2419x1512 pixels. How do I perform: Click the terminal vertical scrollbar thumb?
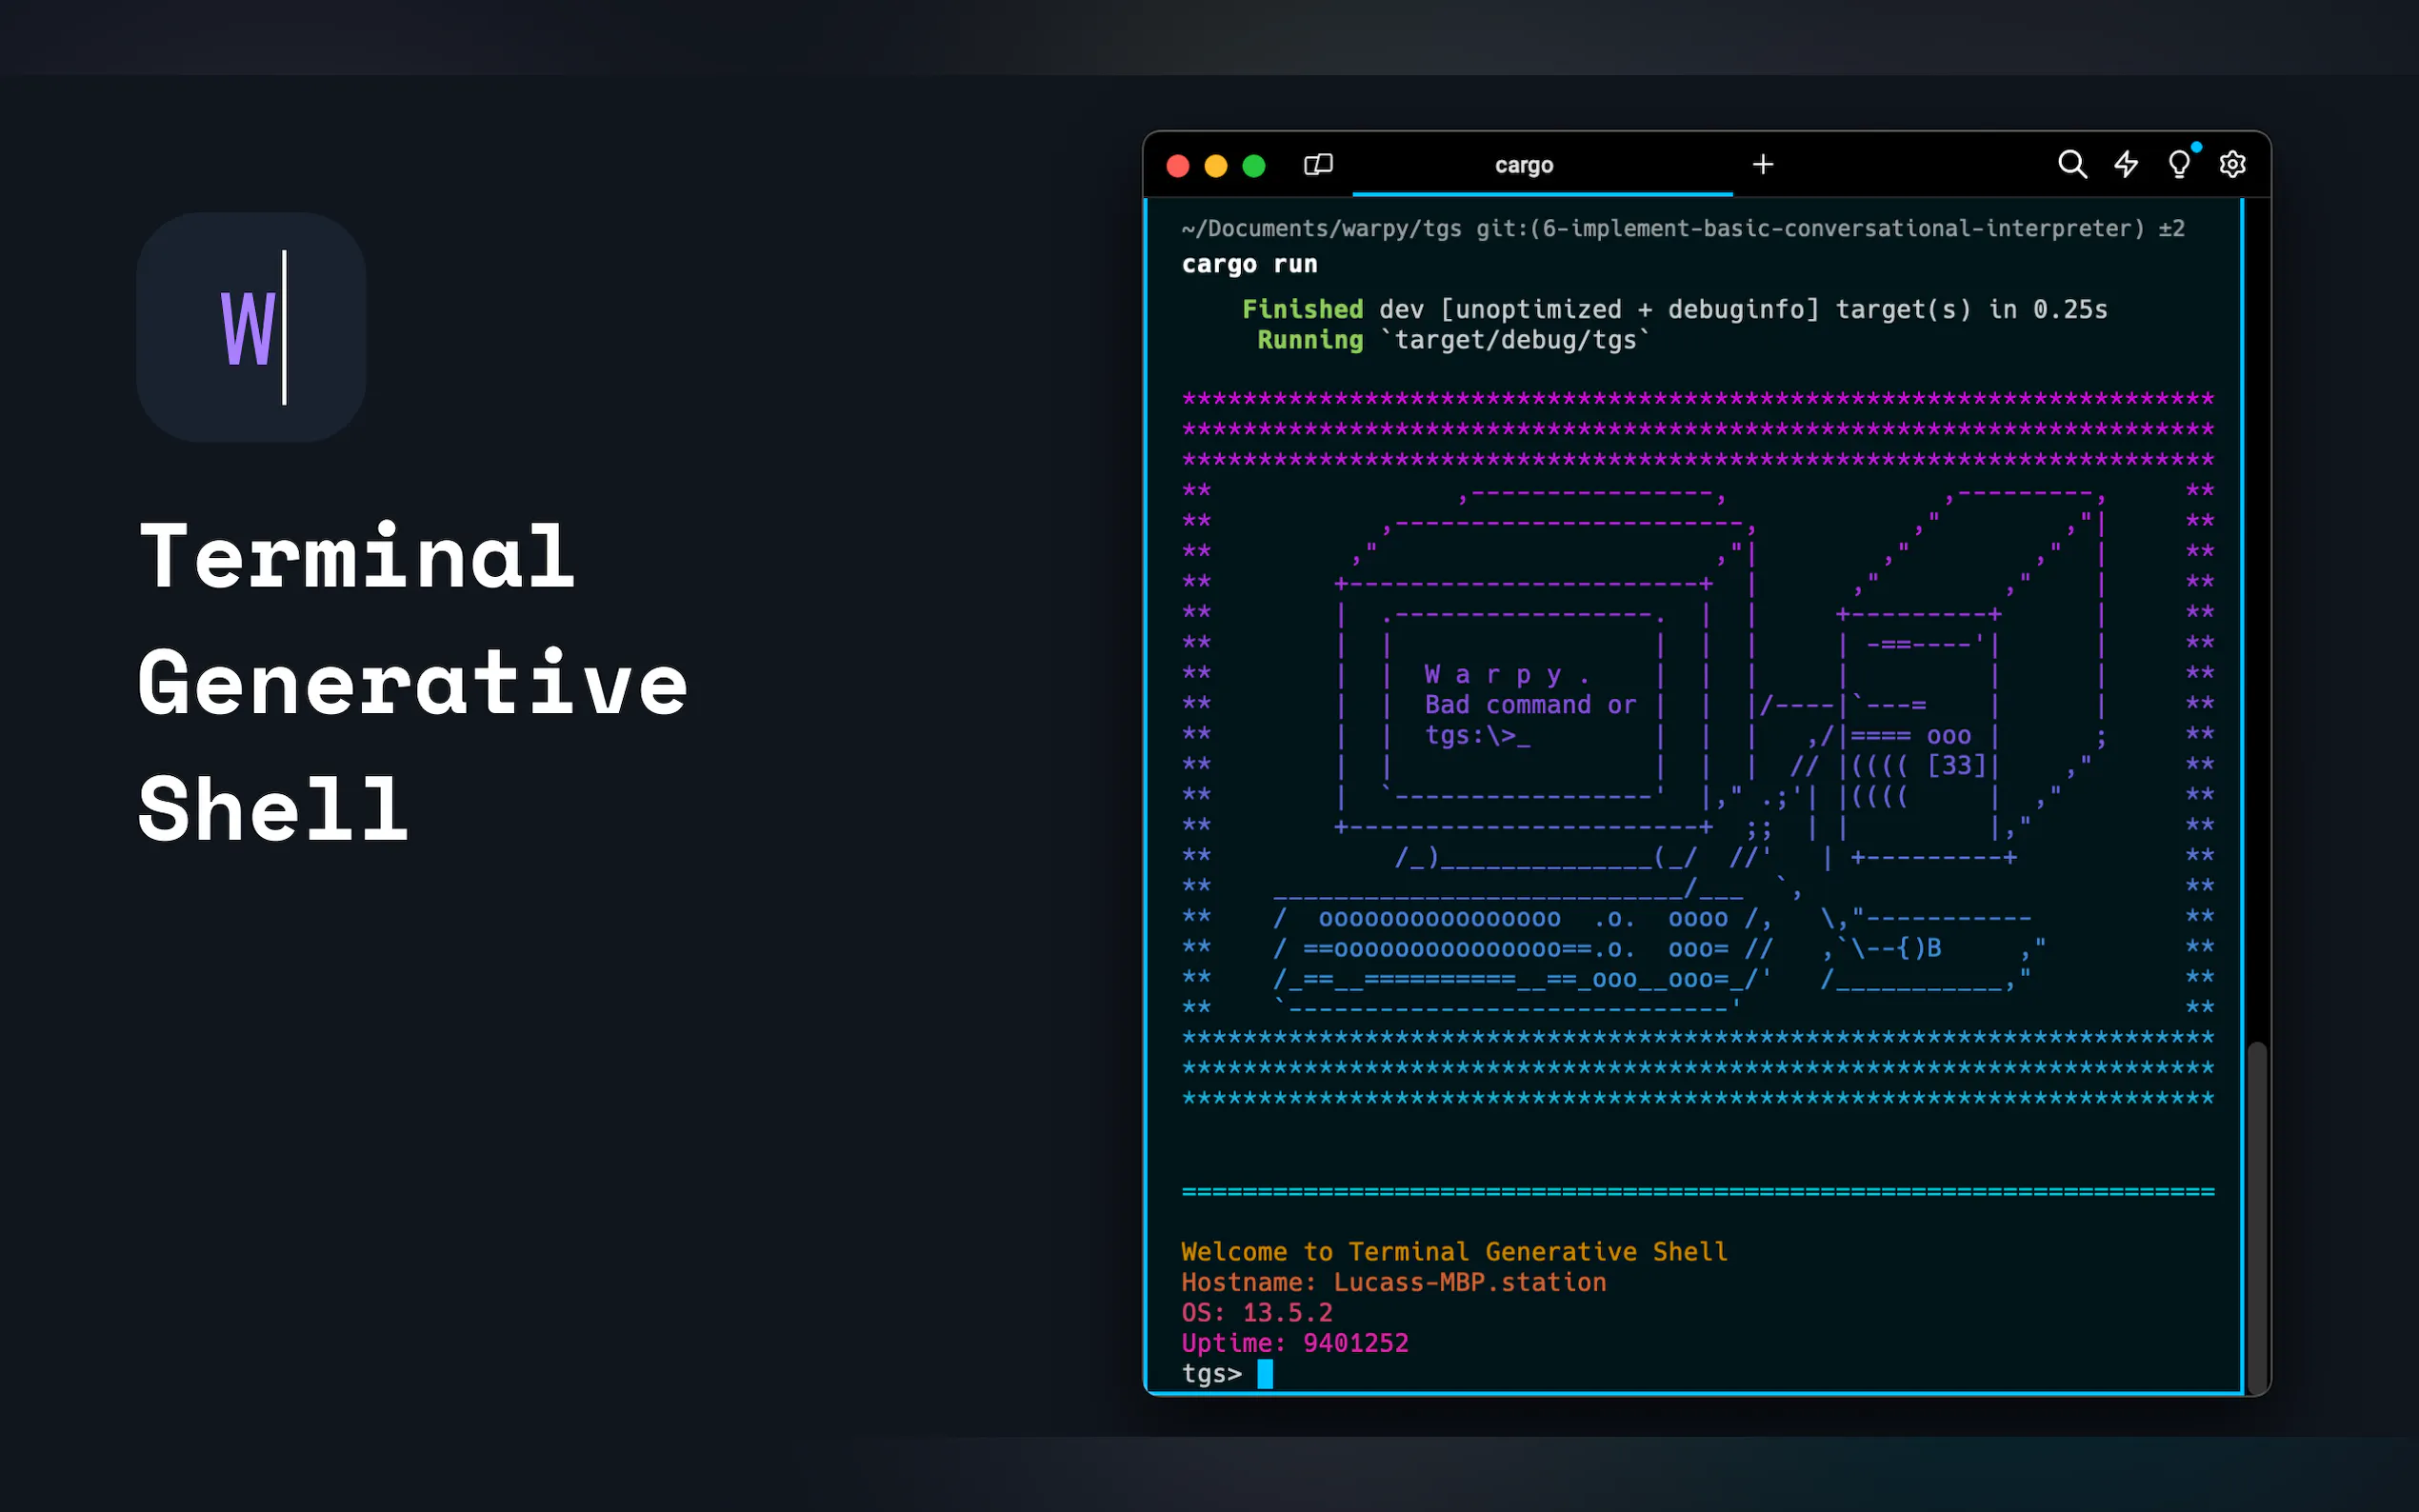point(2257,1217)
